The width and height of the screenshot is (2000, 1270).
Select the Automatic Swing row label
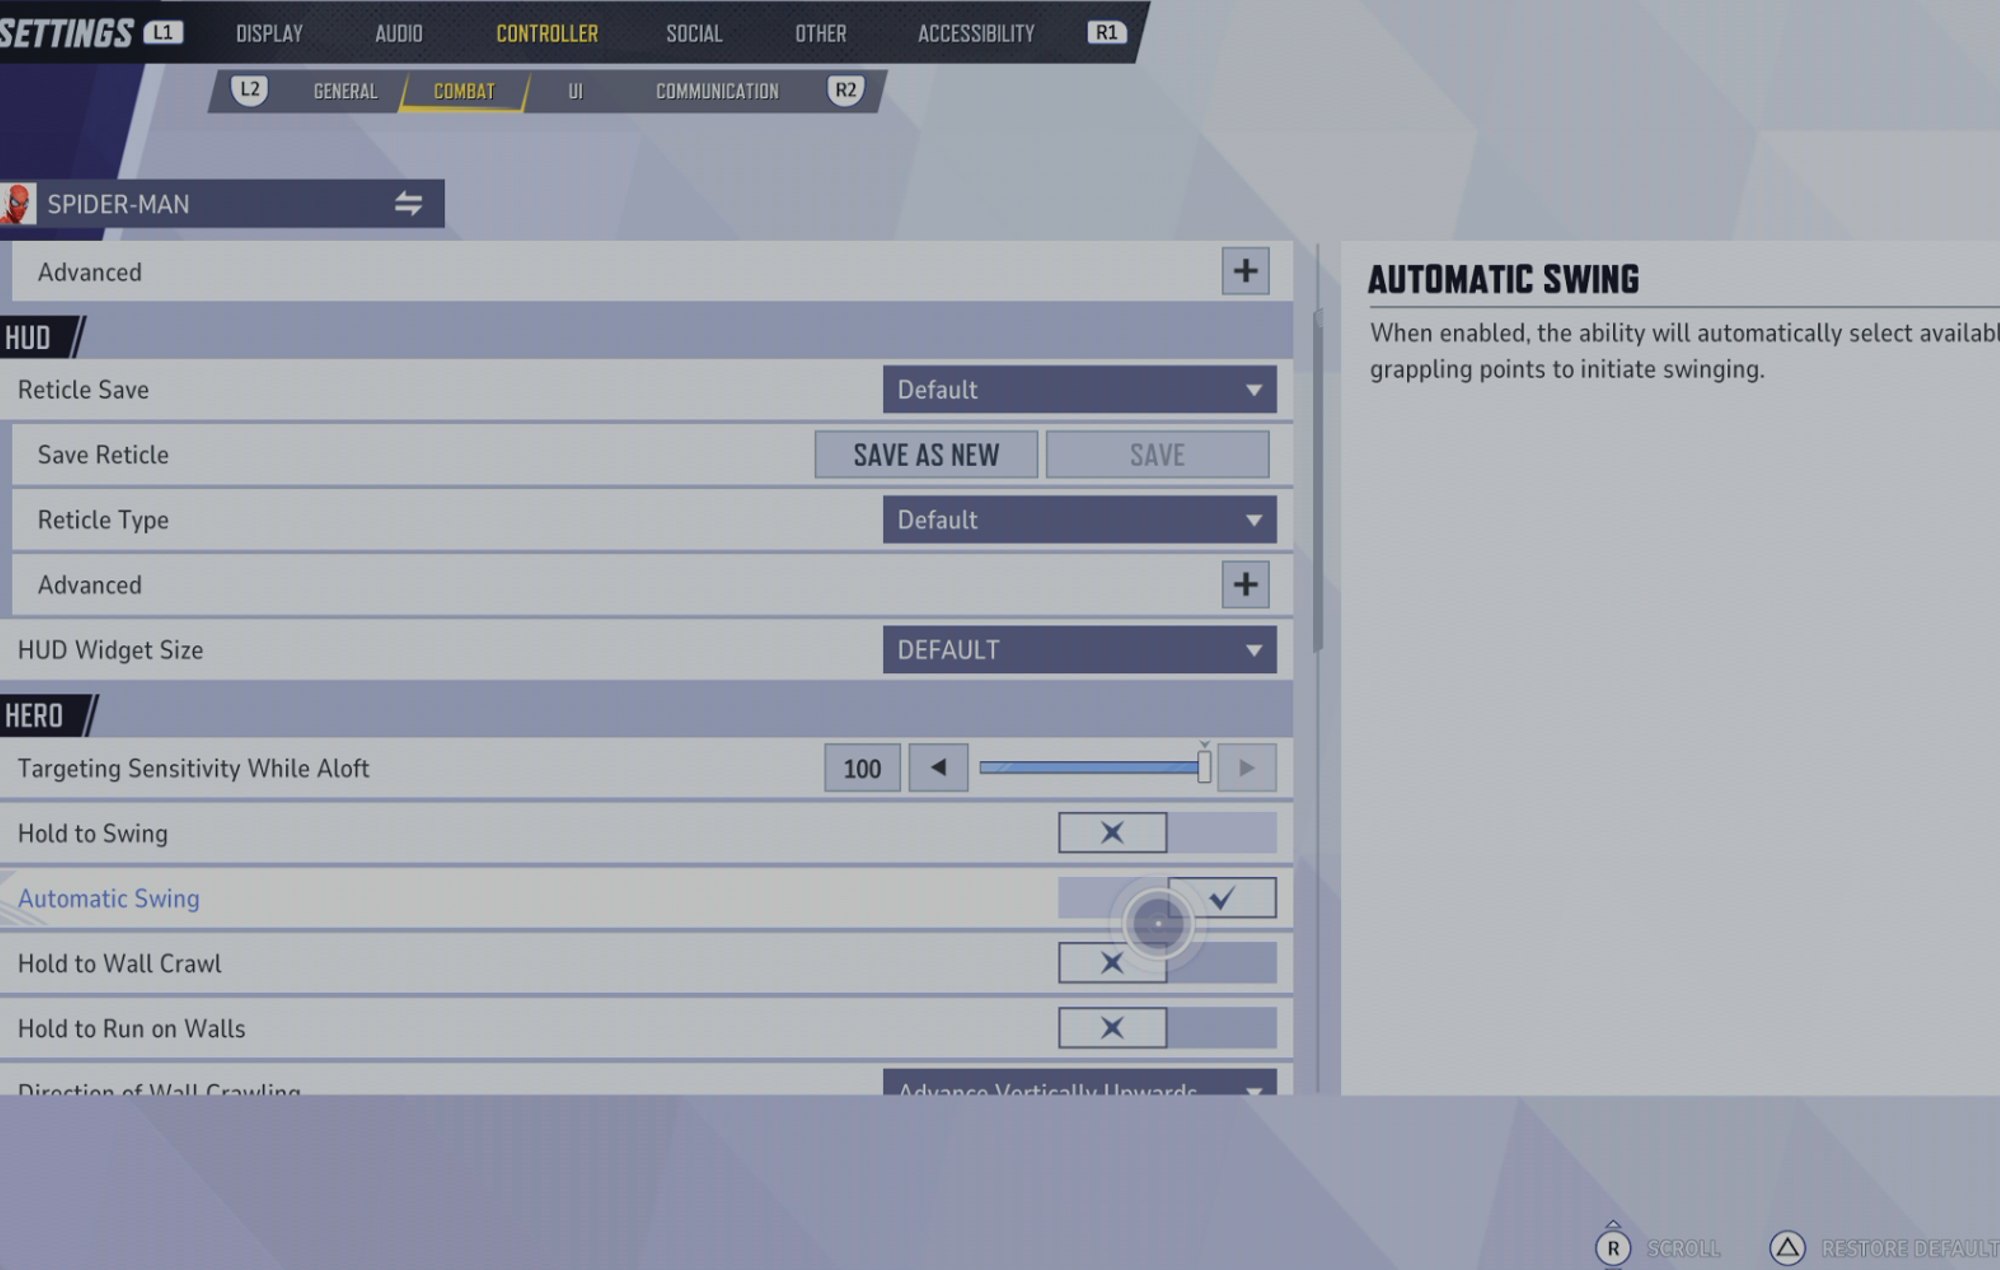pos(108,898)
